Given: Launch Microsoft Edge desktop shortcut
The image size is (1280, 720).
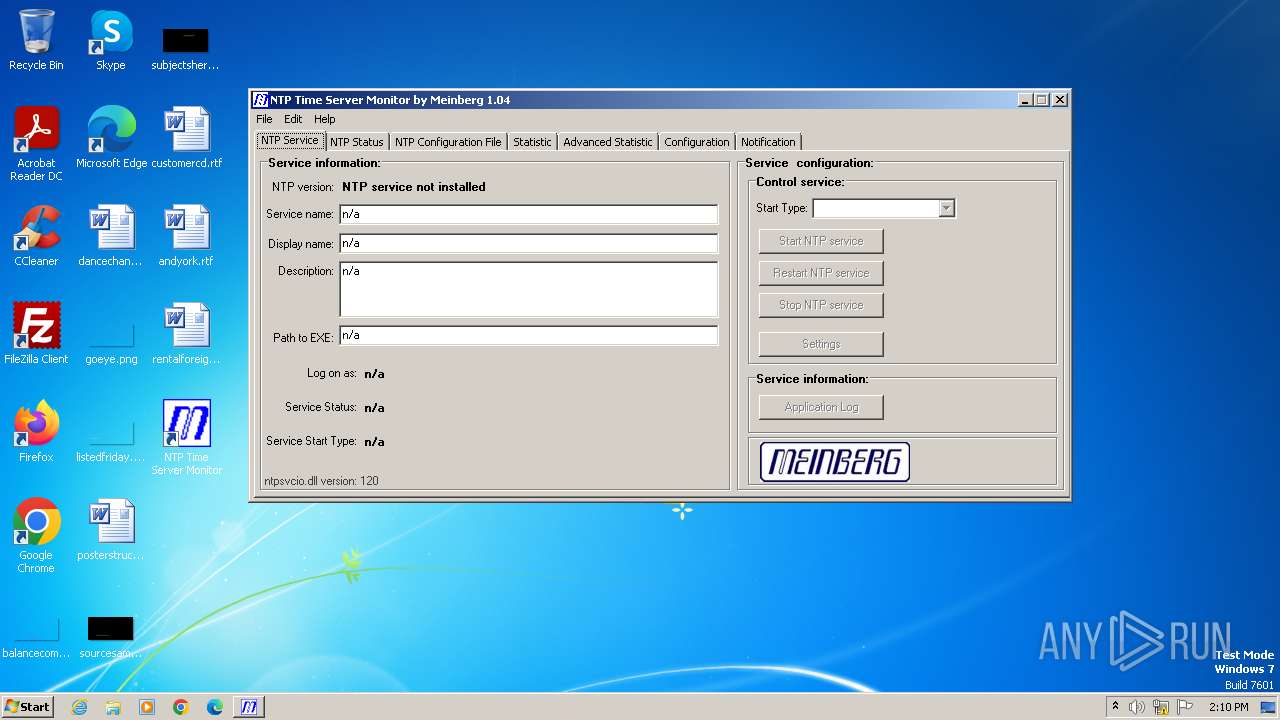Looking at the screenshot, I should click(x=111, y=138).
